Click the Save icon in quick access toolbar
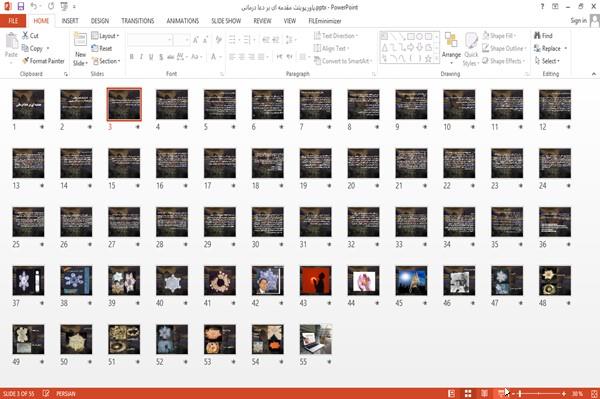600x399 pixels. click(x=21, y=7)
